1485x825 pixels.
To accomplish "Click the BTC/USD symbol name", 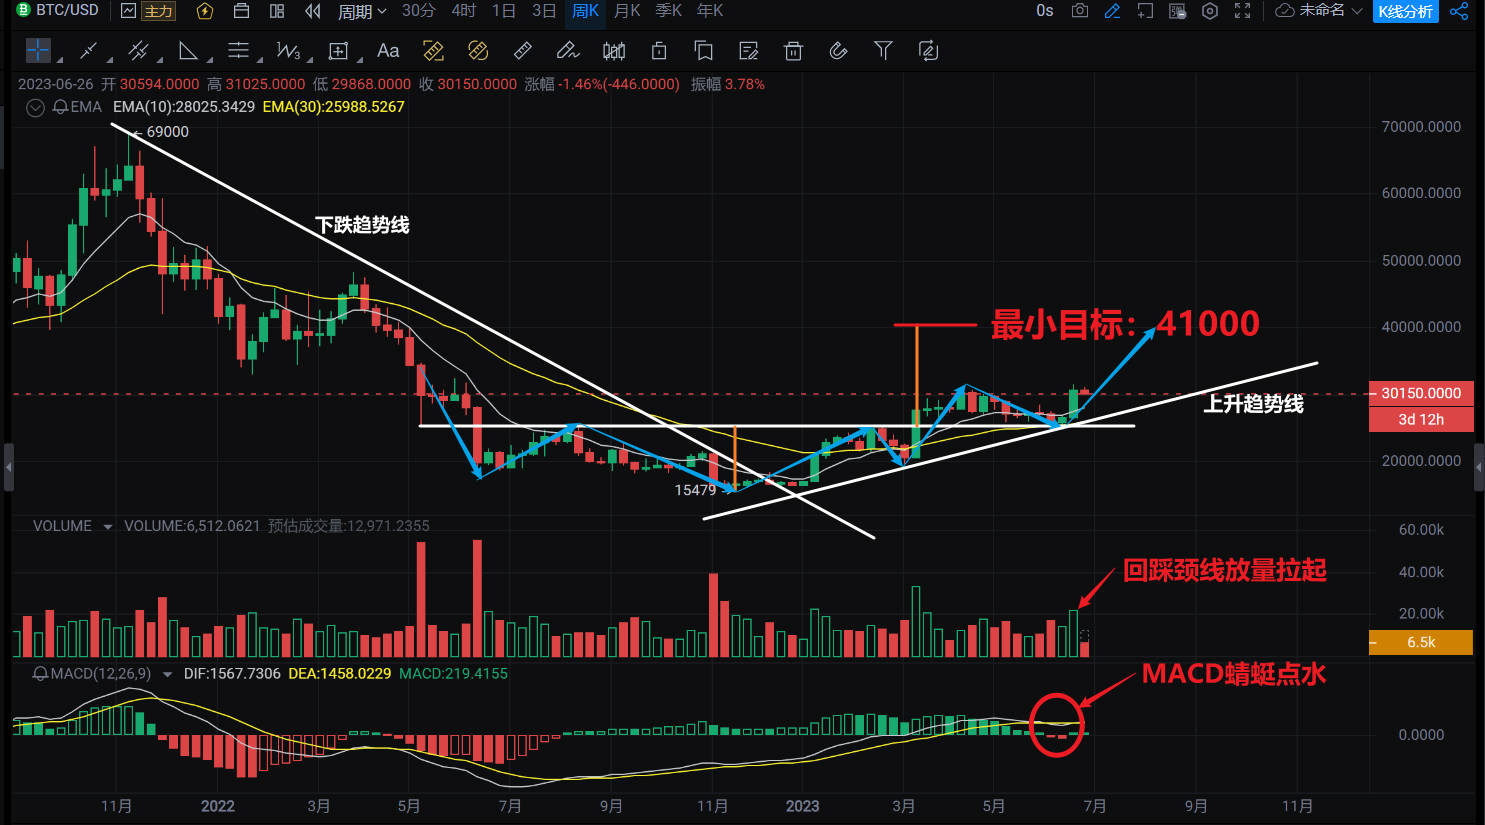I will coord(67,10).
